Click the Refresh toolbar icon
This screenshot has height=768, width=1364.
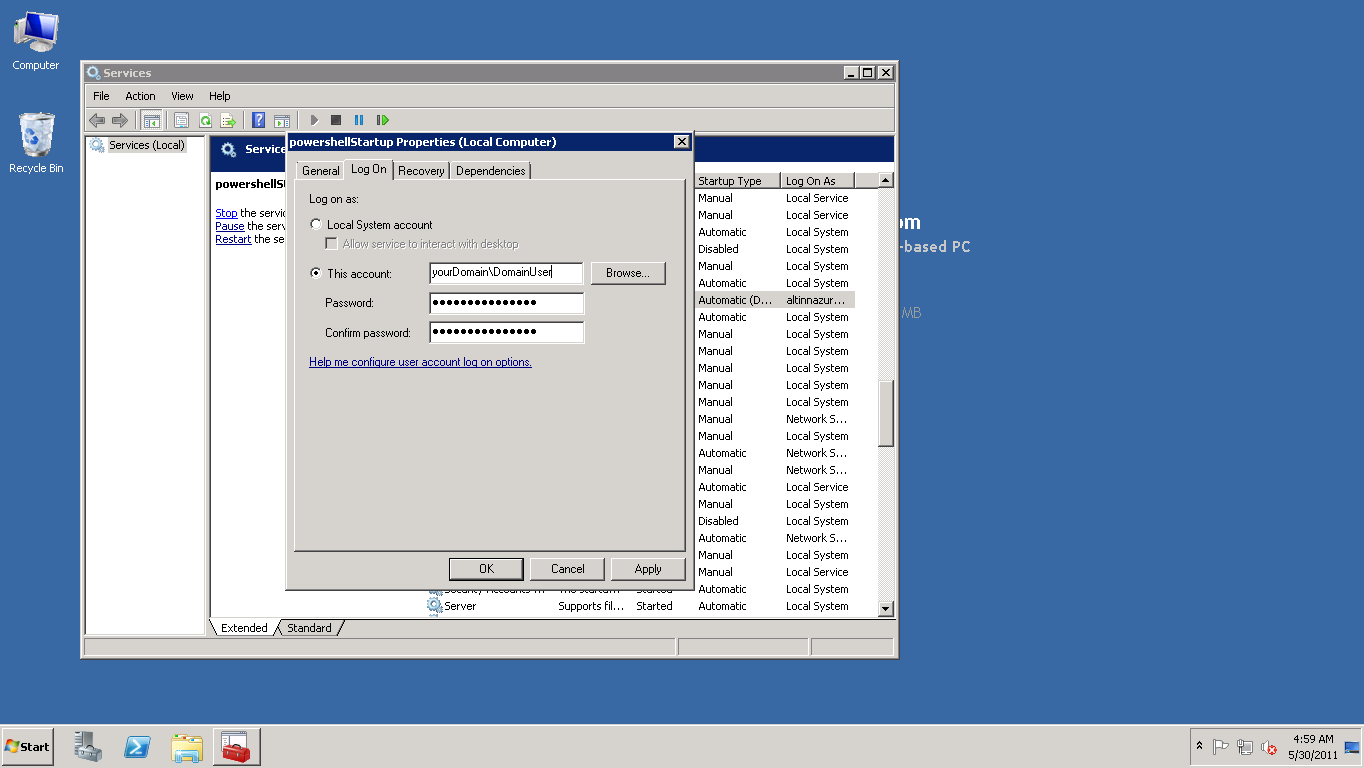tap(205, 120)
